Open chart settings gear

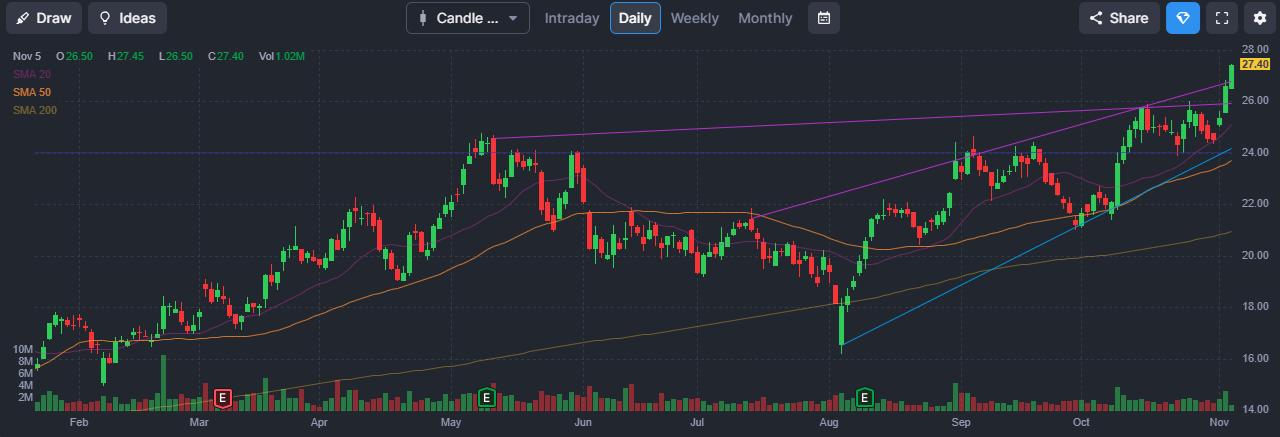point(1259,18)
